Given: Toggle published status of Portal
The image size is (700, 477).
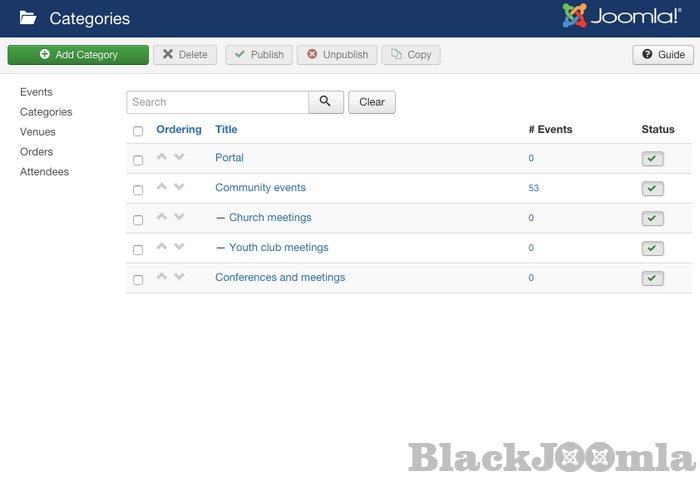Looking at the screenshot, I should (652, 159).
